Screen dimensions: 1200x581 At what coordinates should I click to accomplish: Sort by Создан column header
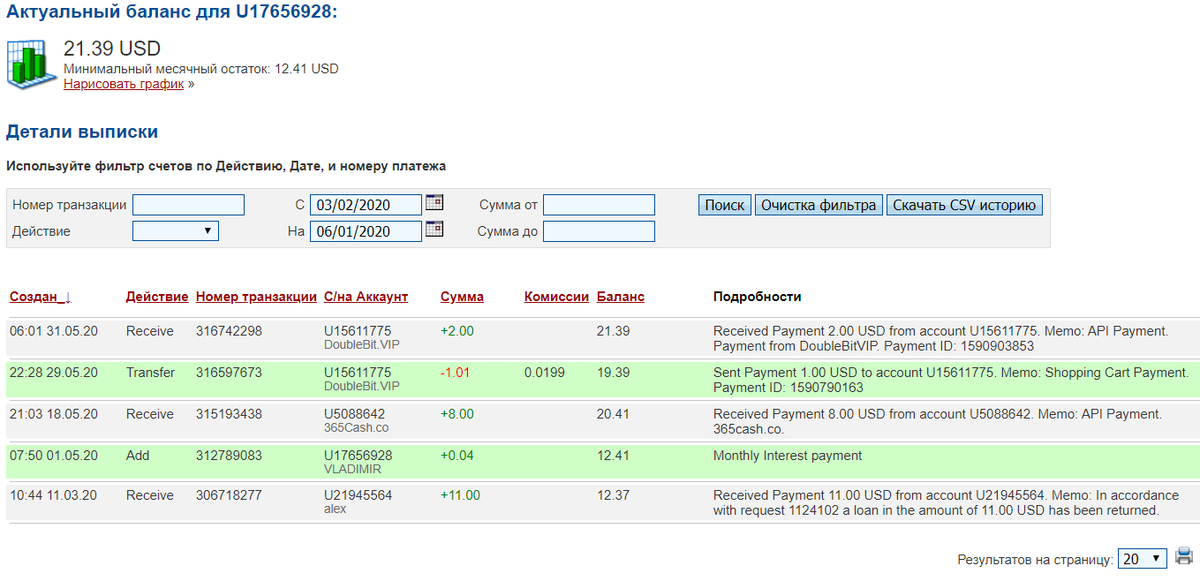[40, 297]
